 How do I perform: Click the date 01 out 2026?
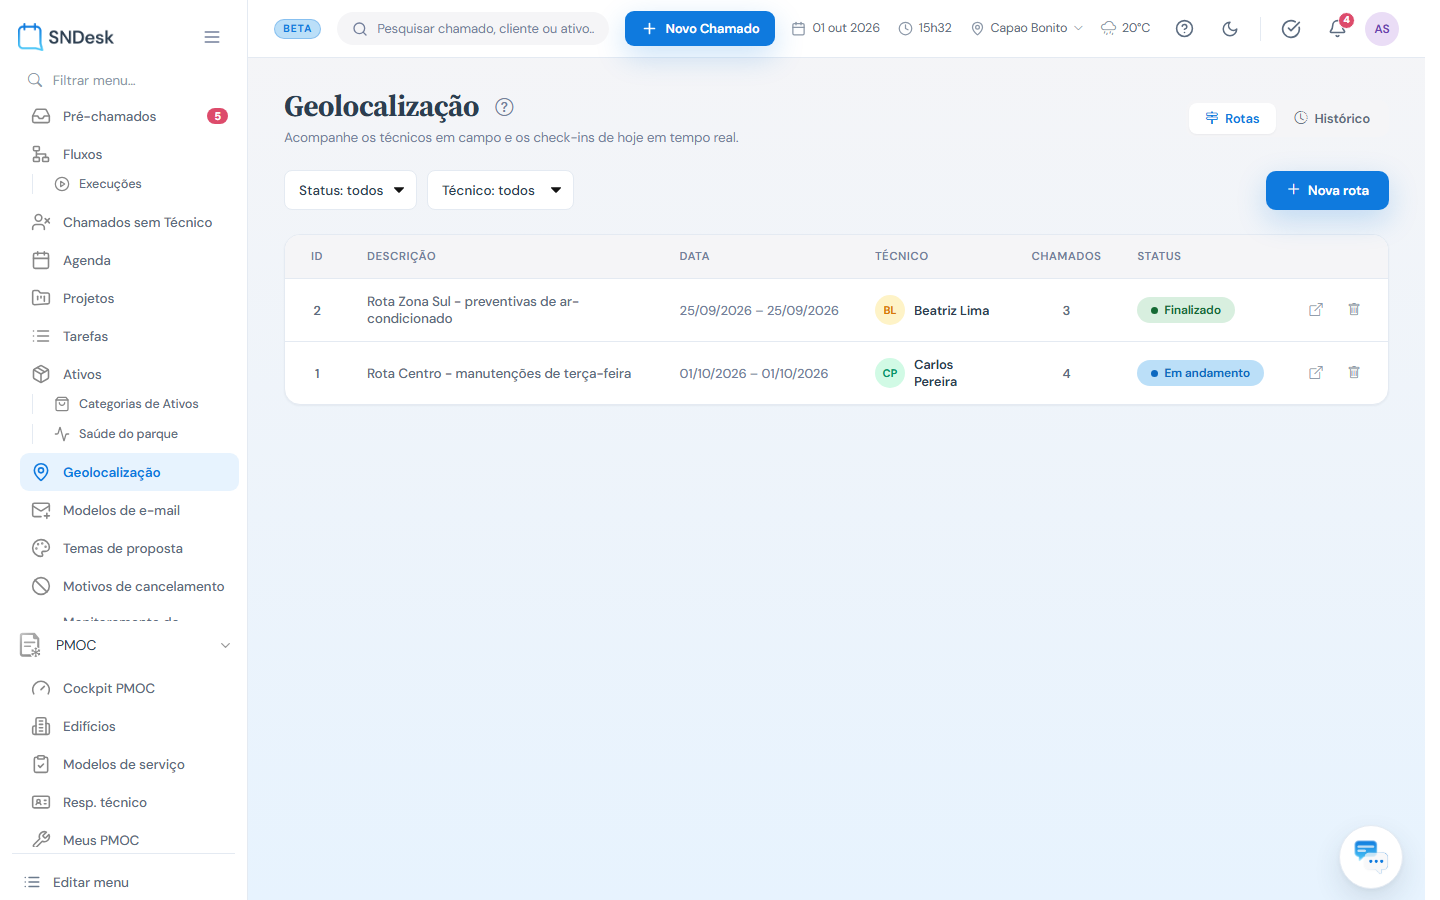[836, 28]
